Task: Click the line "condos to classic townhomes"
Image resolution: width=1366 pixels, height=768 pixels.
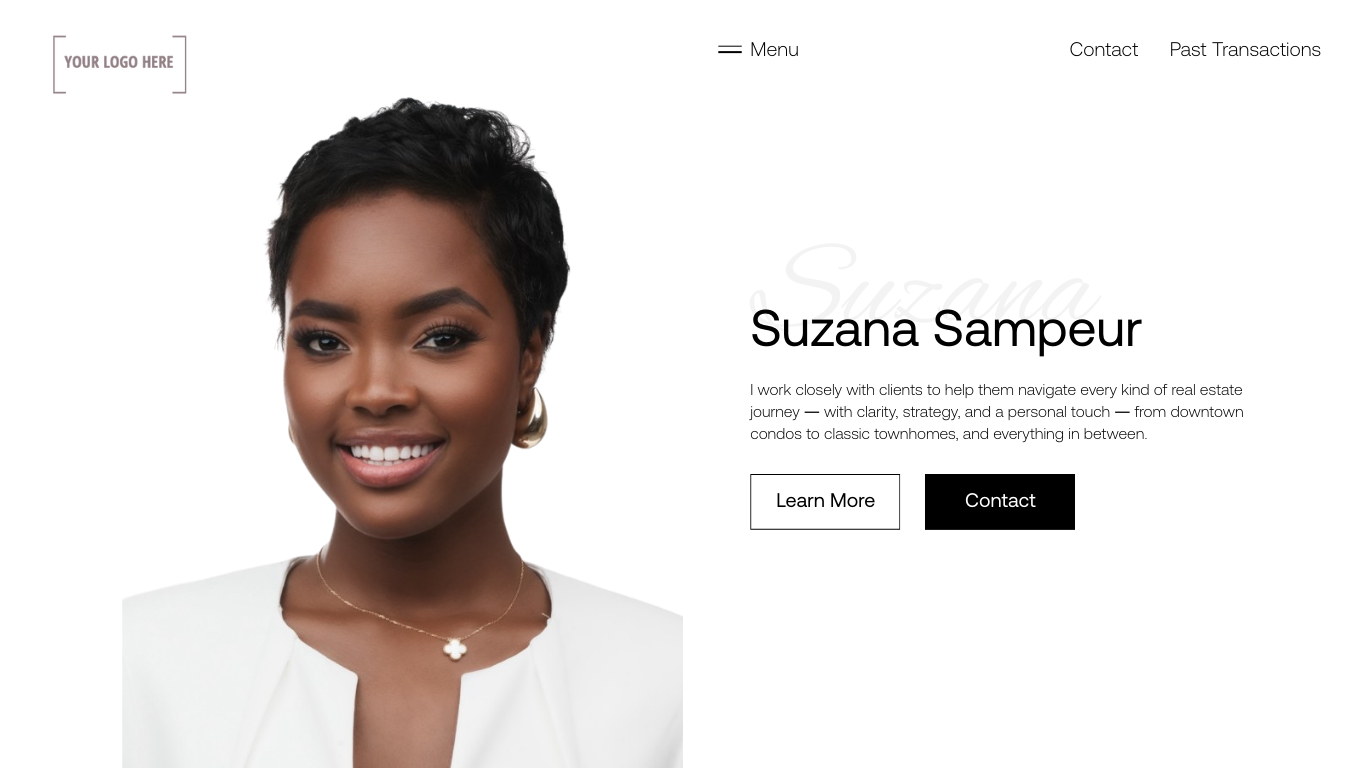Action: point(949,434)
